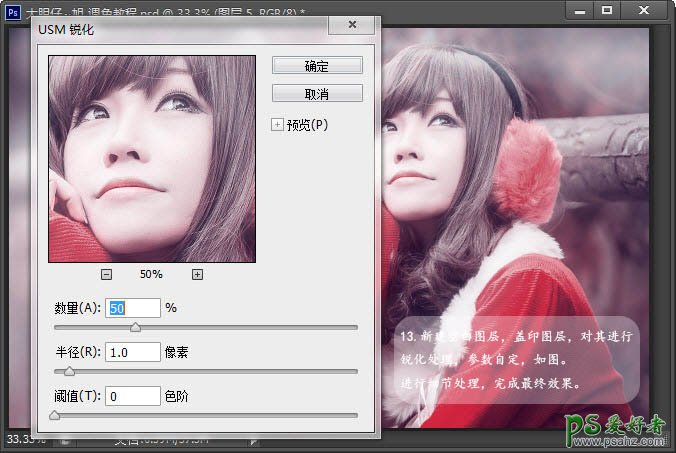676x453 pixels.
Task: Click the sharpen preview thumbnail image
Action: (151, 158)
